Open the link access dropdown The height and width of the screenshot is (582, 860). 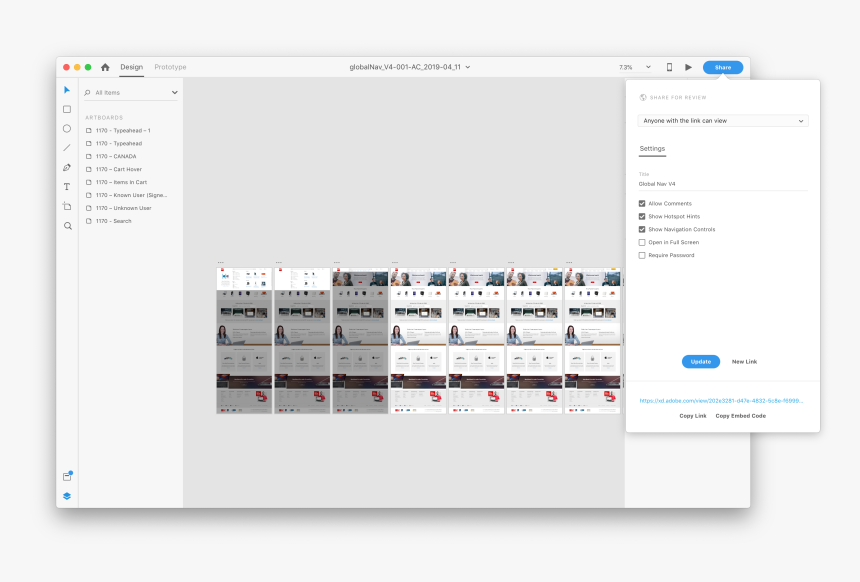click(723, 121)
